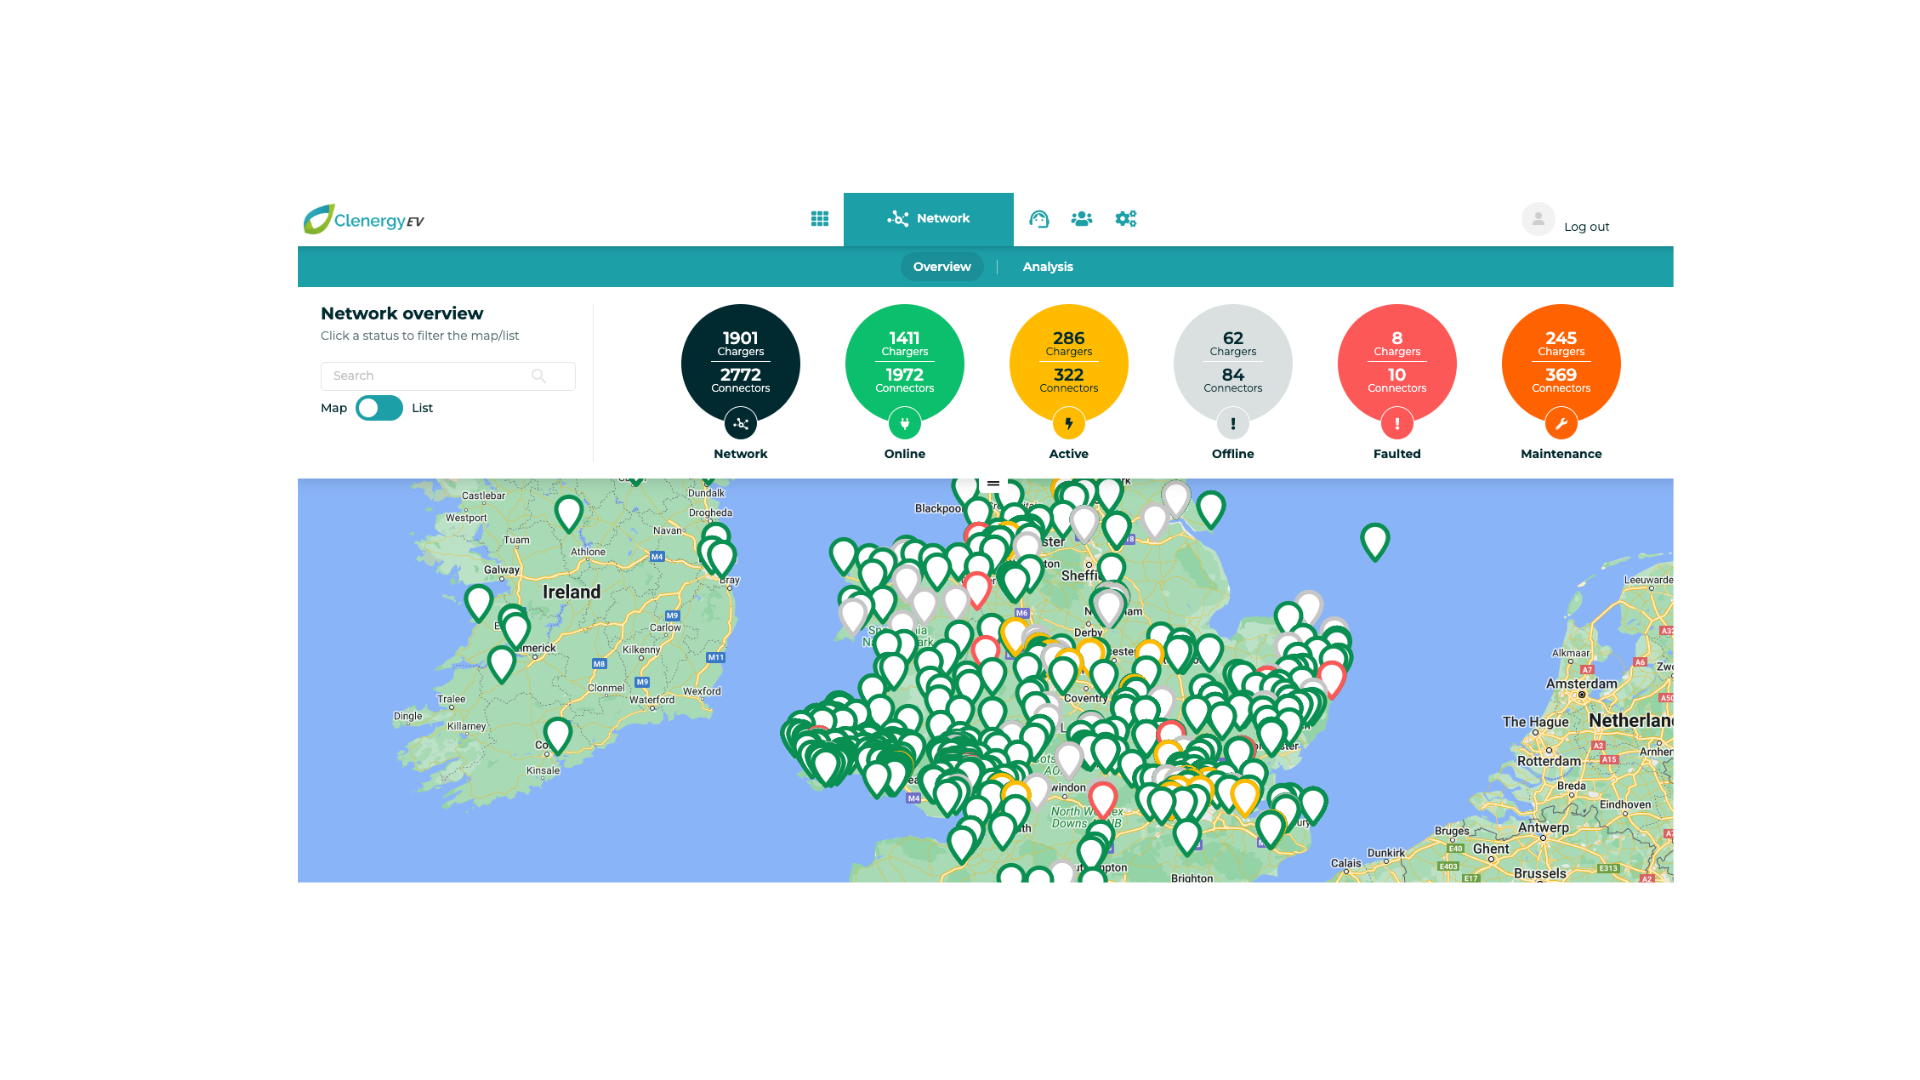Viewport: 1920px width, 1080px height.
Task: Select the Overview tab
Action: [x=940, y=265]
